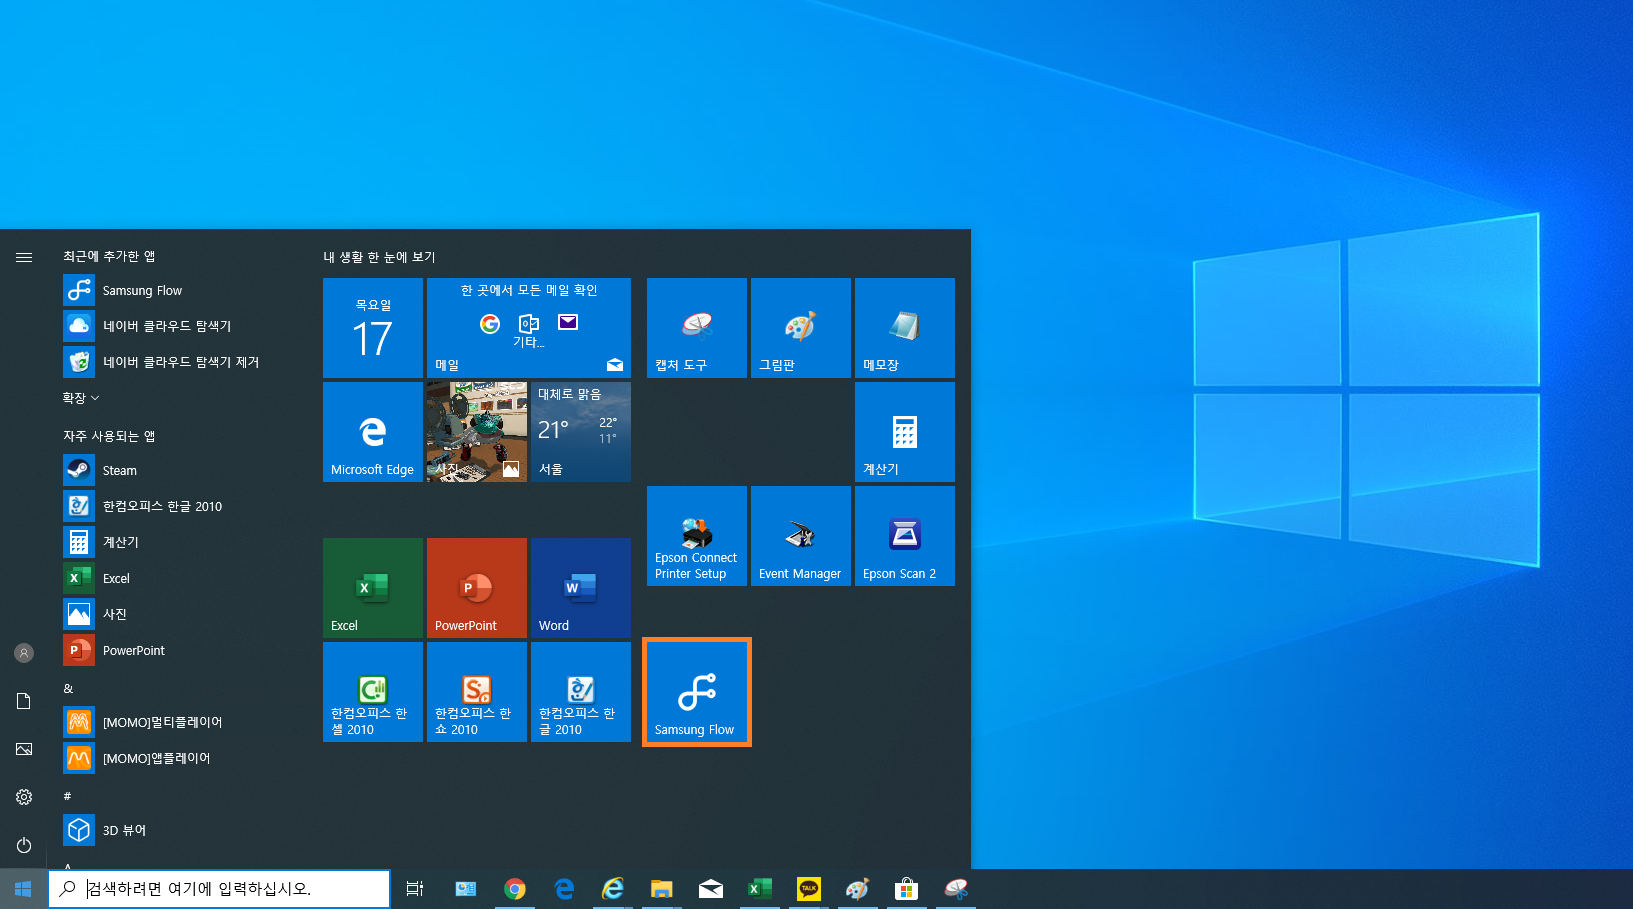Screen dimensions: 1633x909
Task: Select the & letter group header
Action: point(68,688)
